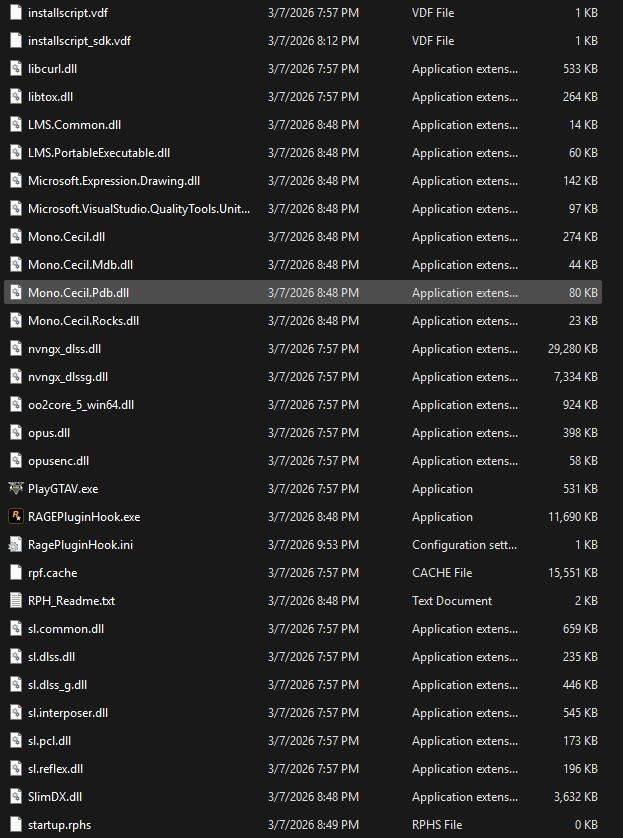623x838 pixels.
Task: Click the LMS.Common.dll file icon
Action: click(x=16, y=125)
